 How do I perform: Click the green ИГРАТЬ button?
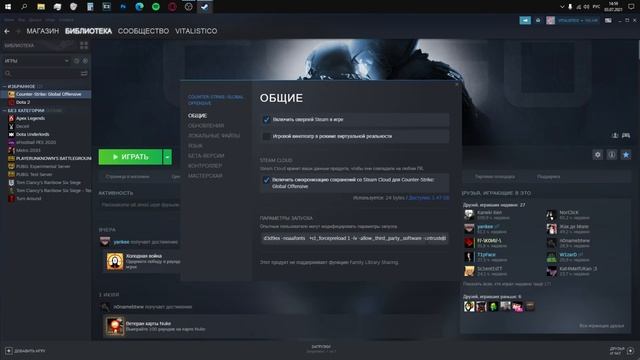130,157
